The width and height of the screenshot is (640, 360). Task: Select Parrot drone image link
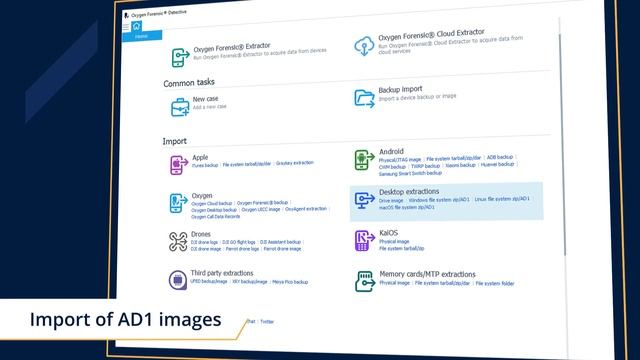coord(282,249)
